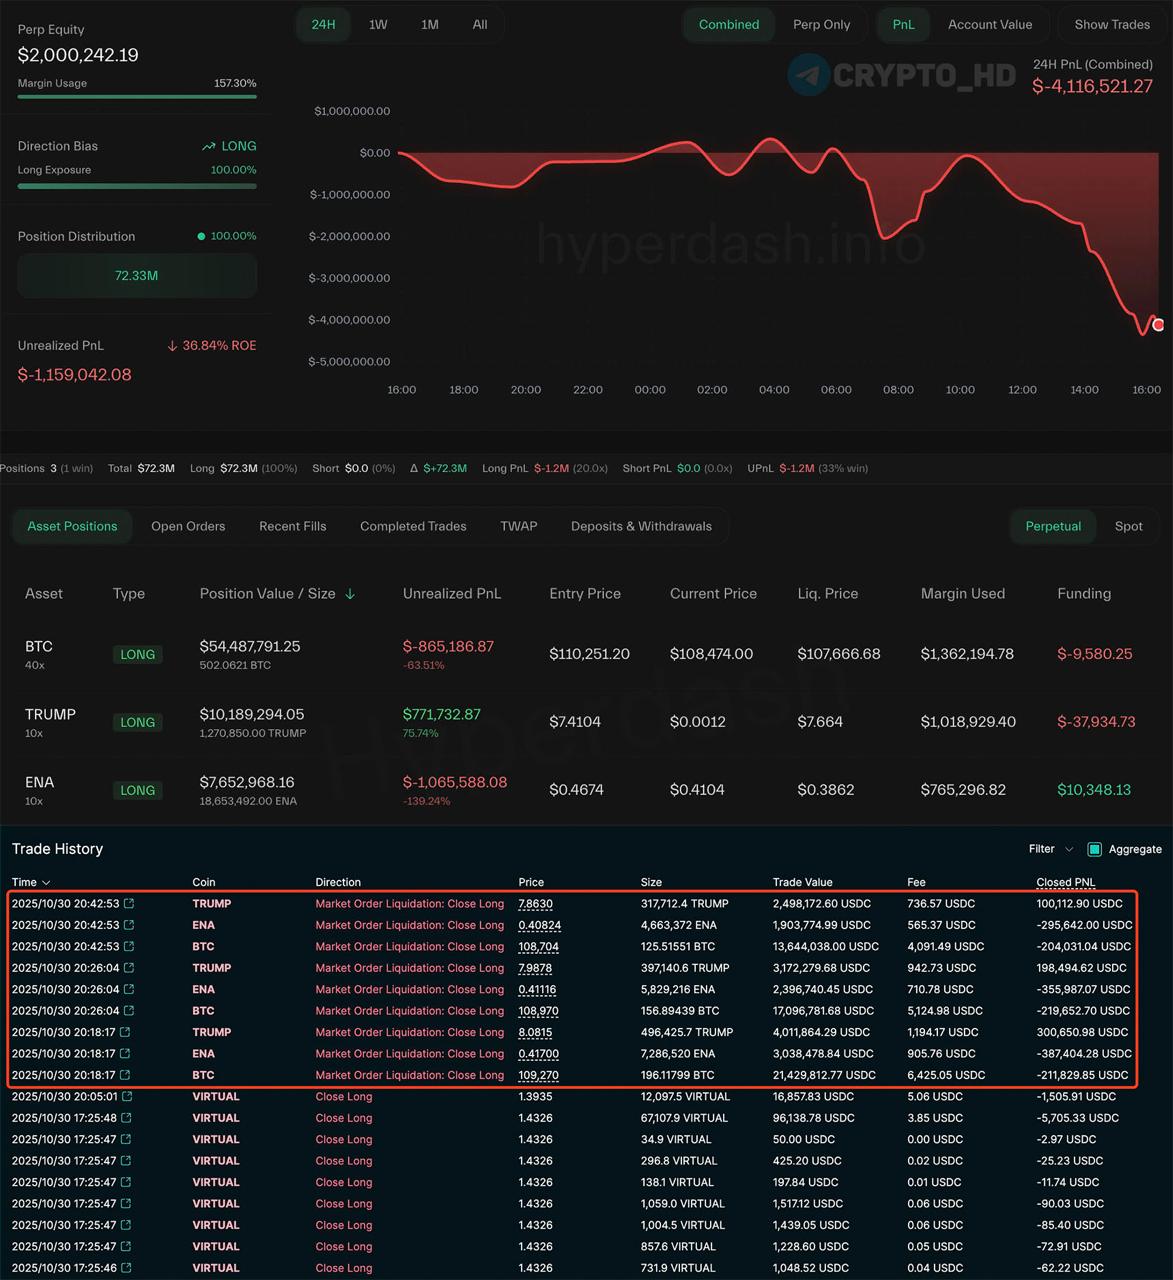Open external link icon for ENA 20:26:04 trade

pyautogui.click(x=129, y=990)
